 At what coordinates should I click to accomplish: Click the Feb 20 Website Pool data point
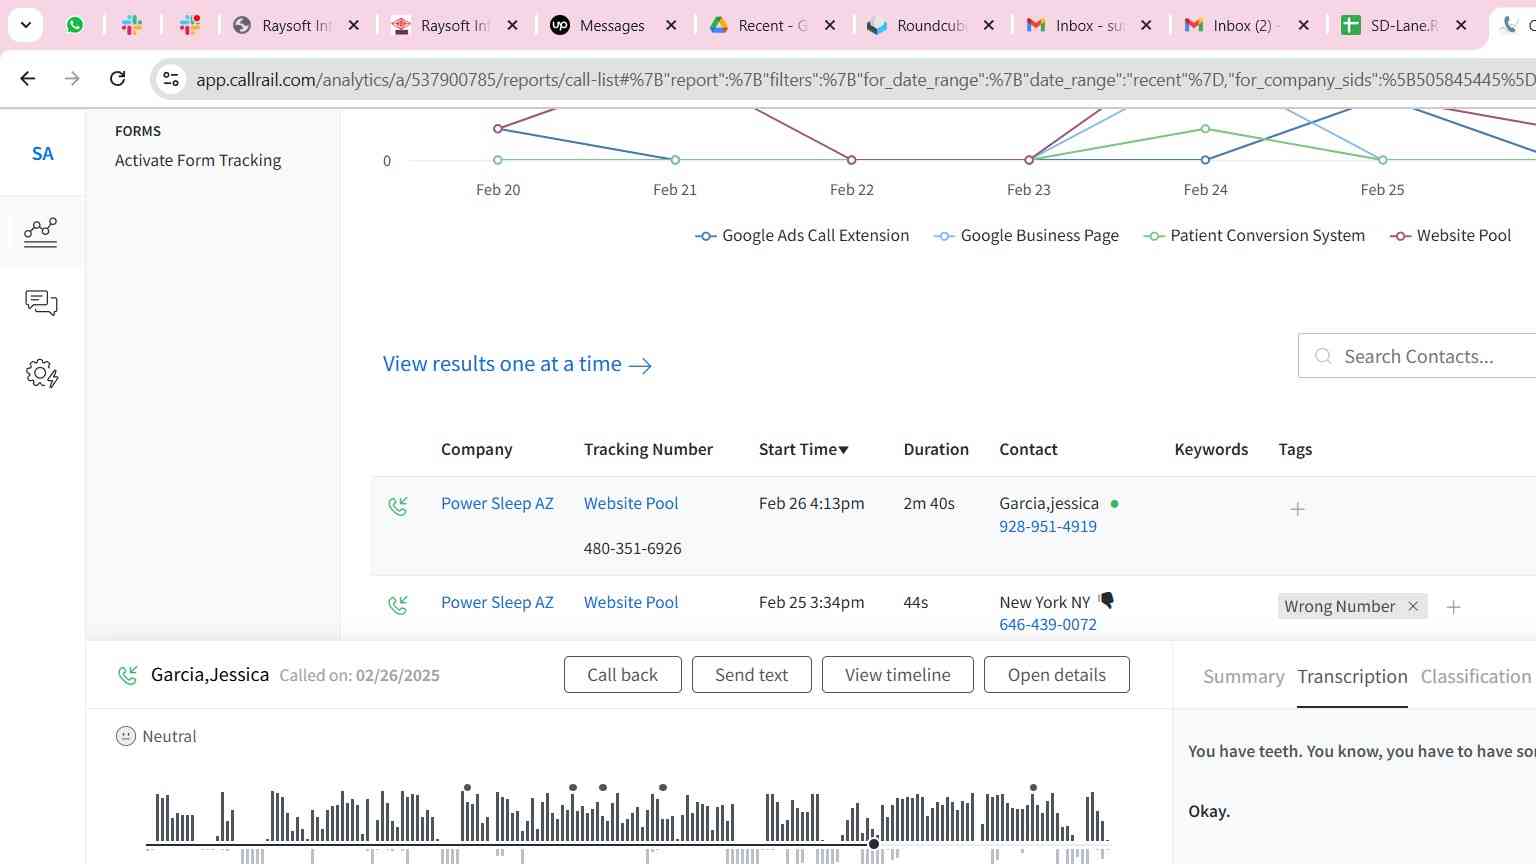pyautogui.click(x=498, y=129)
